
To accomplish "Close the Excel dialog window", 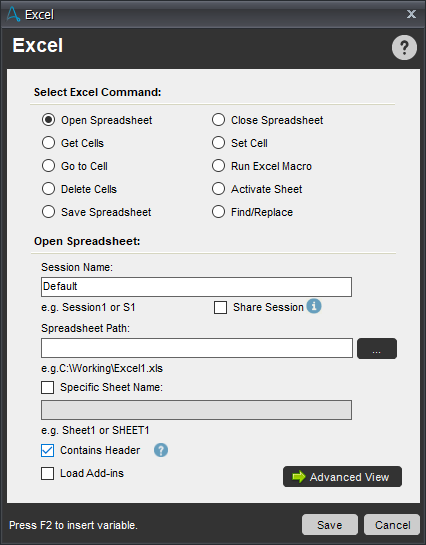I will click(411, 14).
